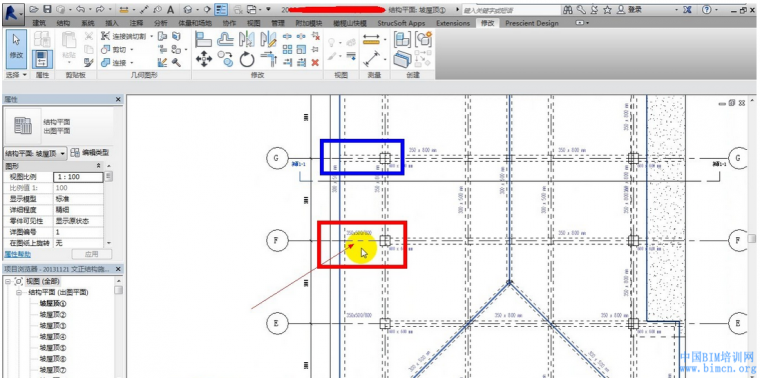Click the binoculars search icon
Screen dimensions: 760x378
tap(568, 10)
